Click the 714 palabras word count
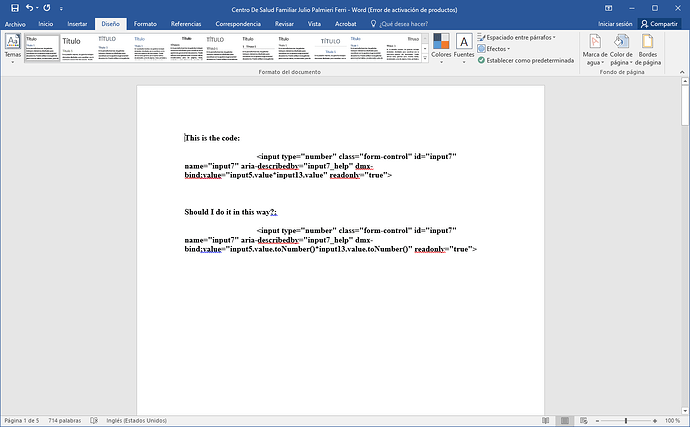690x427 pixels. [65, 420]
